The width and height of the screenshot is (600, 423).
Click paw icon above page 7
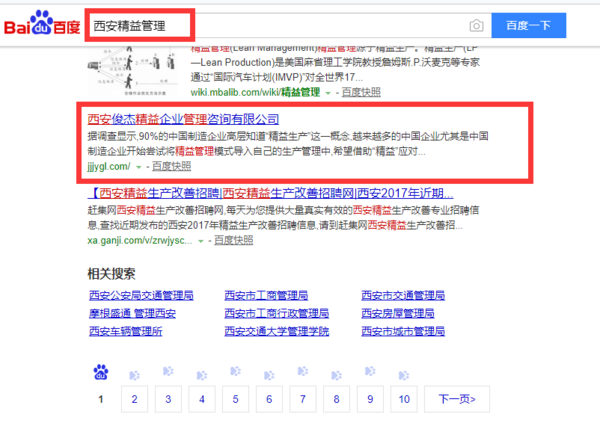(x=303, y=371)
